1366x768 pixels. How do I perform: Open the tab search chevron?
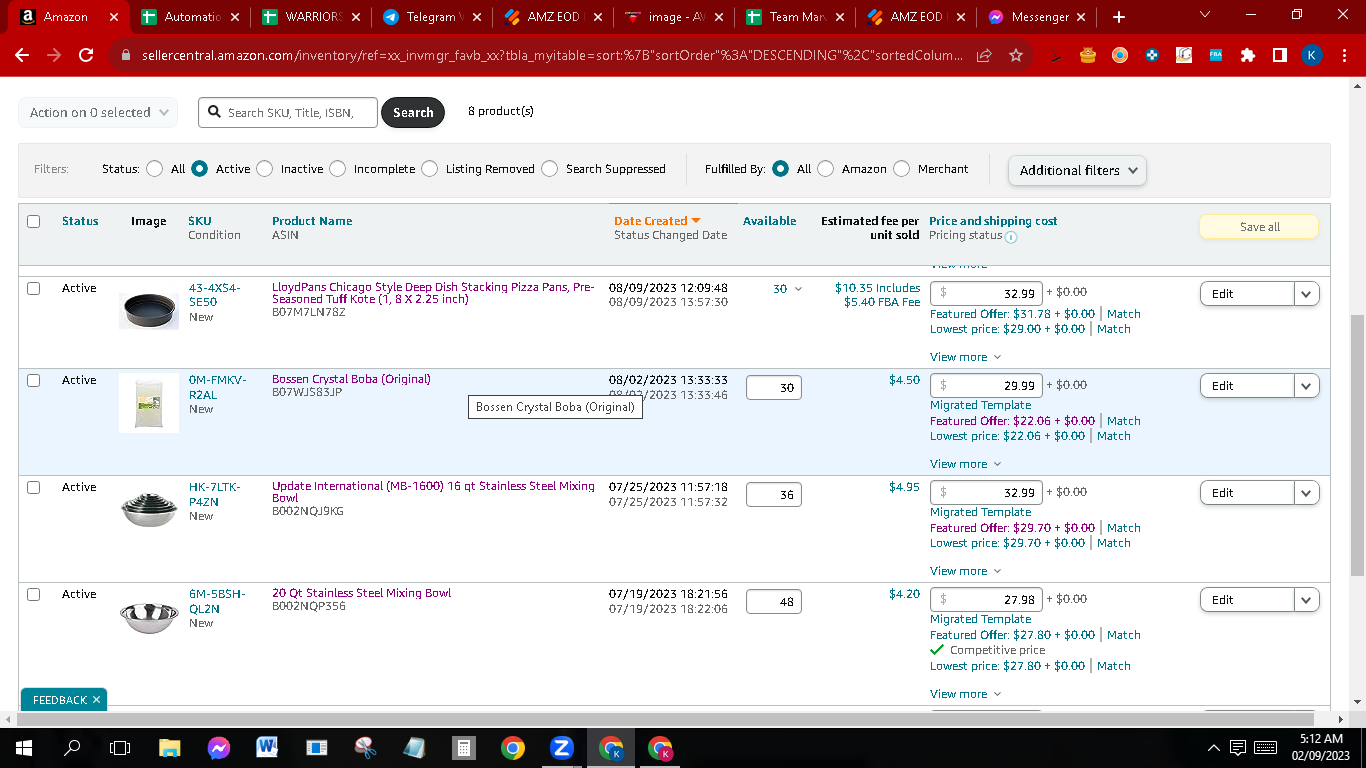[1204, 15]
